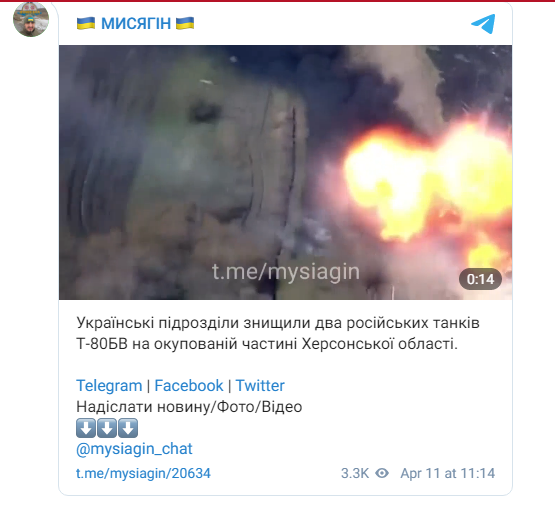Click the 3.3K views count
Viewport: 555px width, 505px height.
pyautogui.click(x=355, y=474)
